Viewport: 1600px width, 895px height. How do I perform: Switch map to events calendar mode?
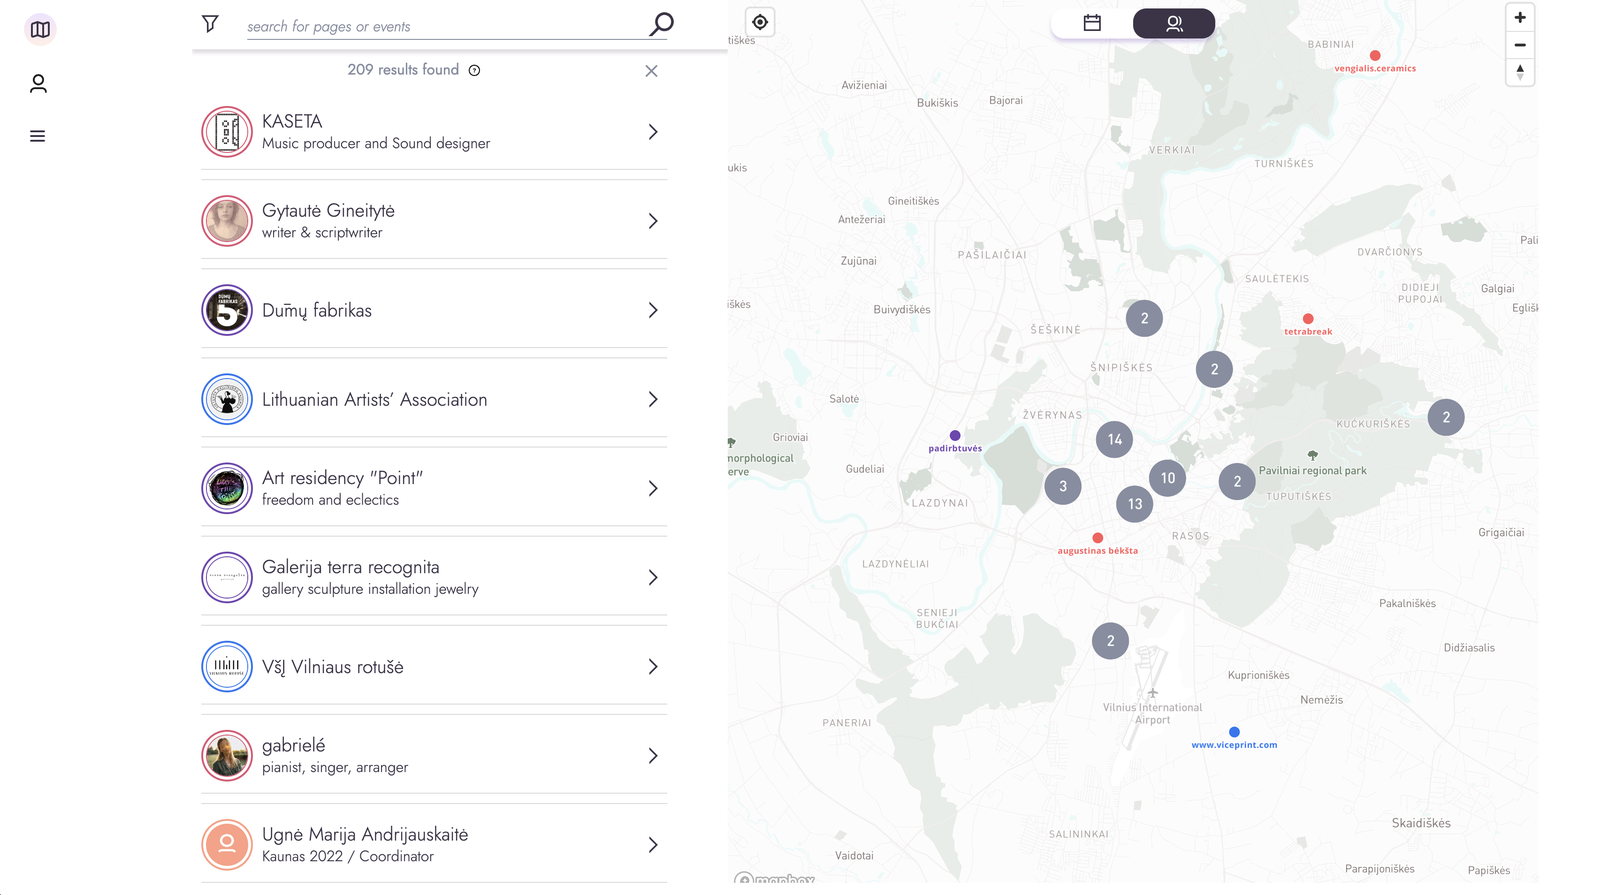(1092, 23)
